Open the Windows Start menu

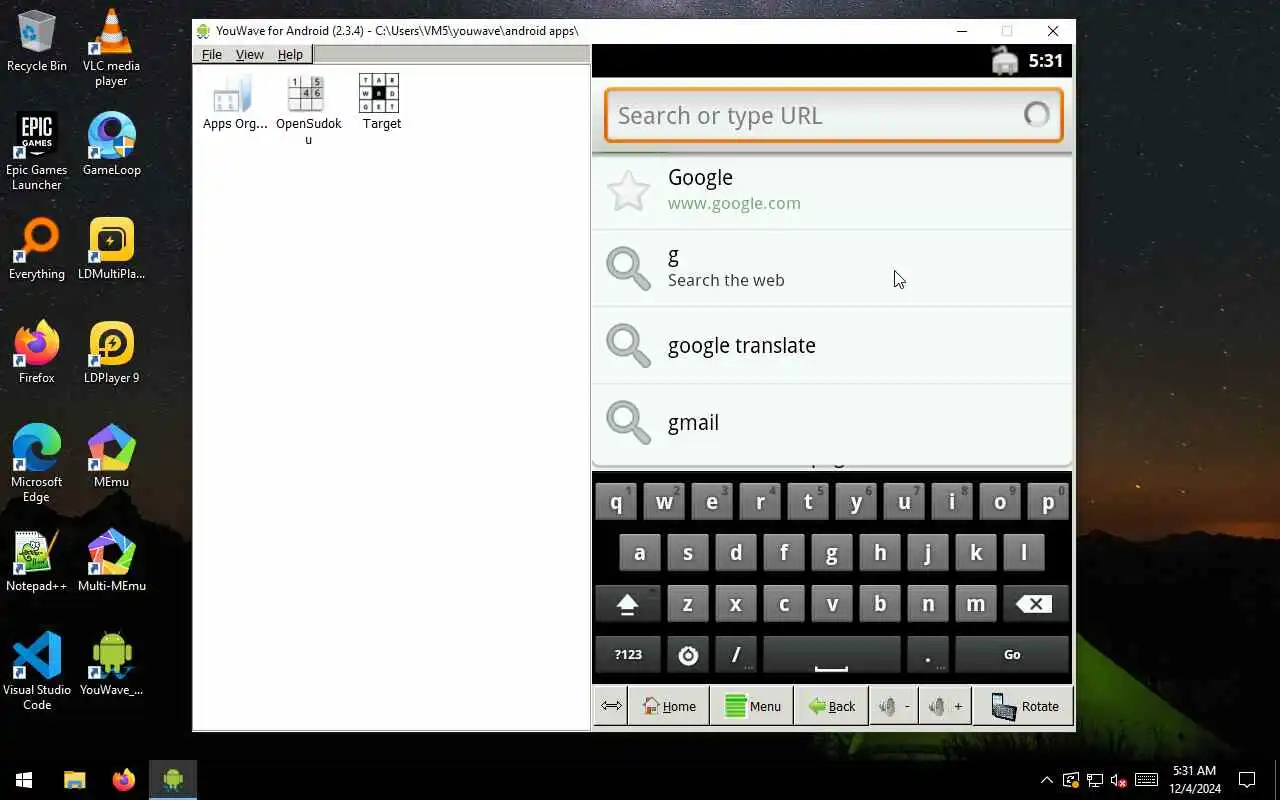pos(24,780)
